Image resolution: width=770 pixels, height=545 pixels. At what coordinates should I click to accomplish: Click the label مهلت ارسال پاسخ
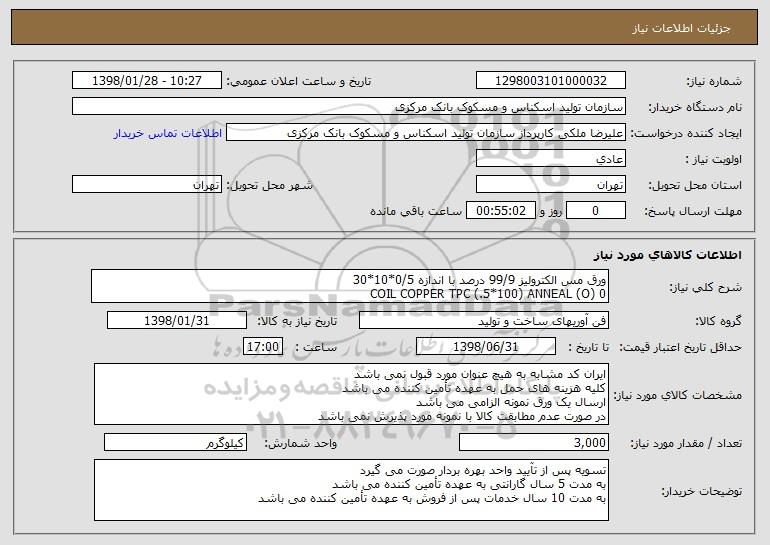[693, 211]
